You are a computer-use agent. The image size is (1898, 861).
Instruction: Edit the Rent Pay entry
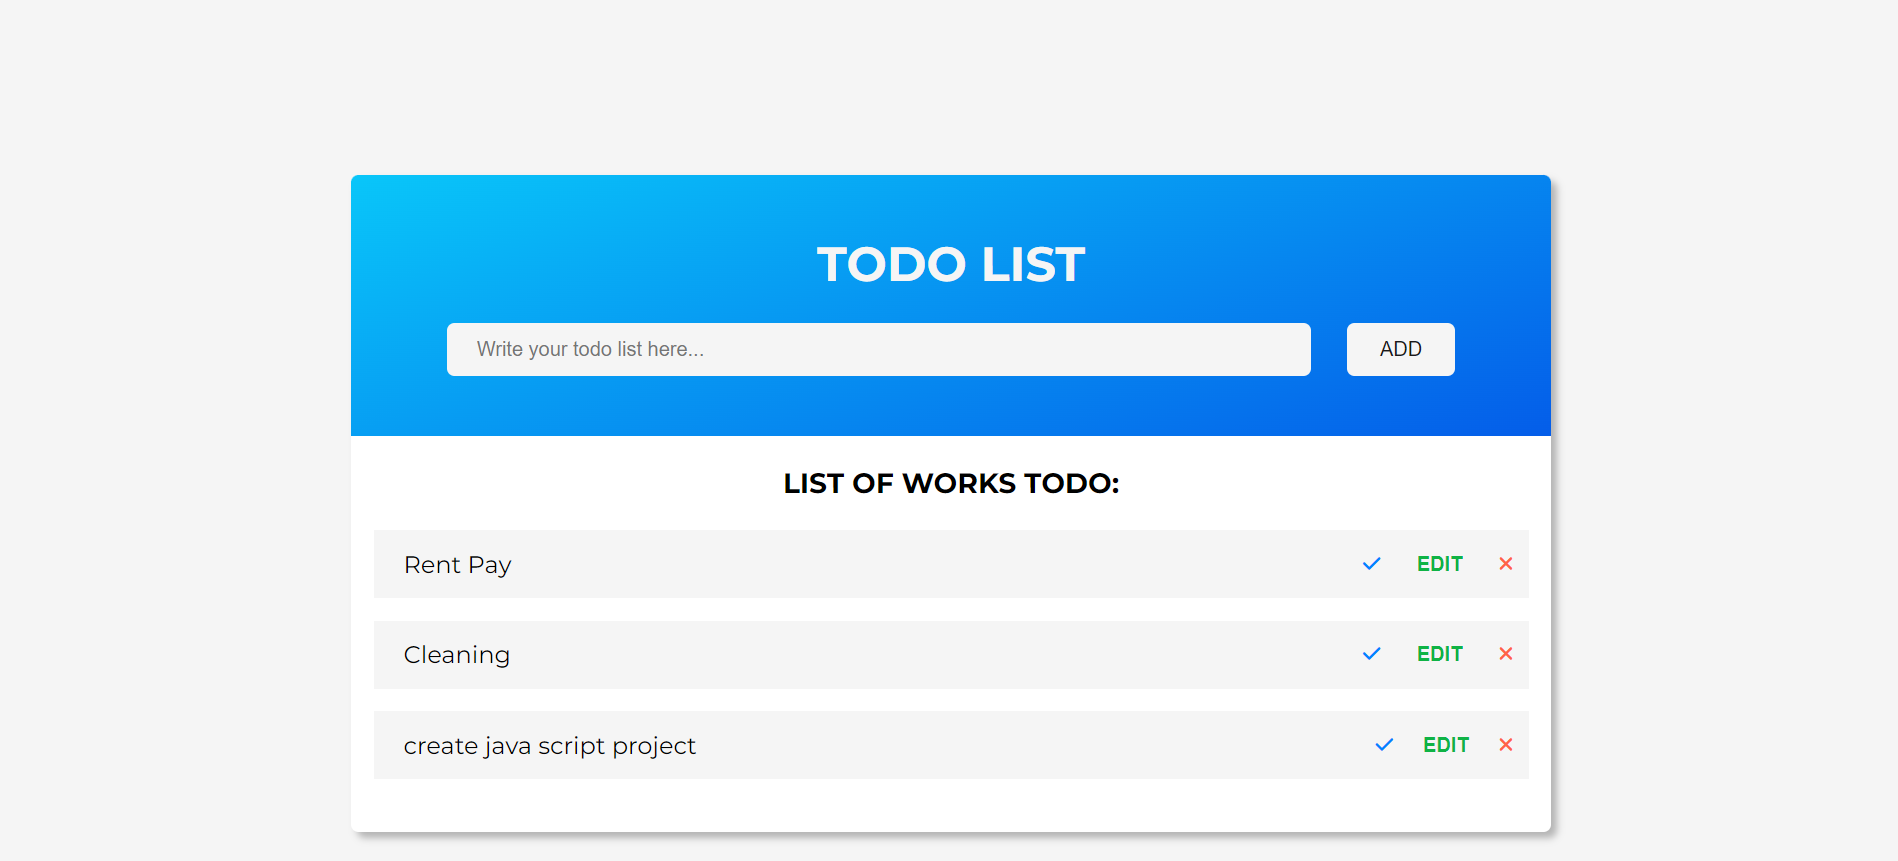click(x=1440, y=564)
